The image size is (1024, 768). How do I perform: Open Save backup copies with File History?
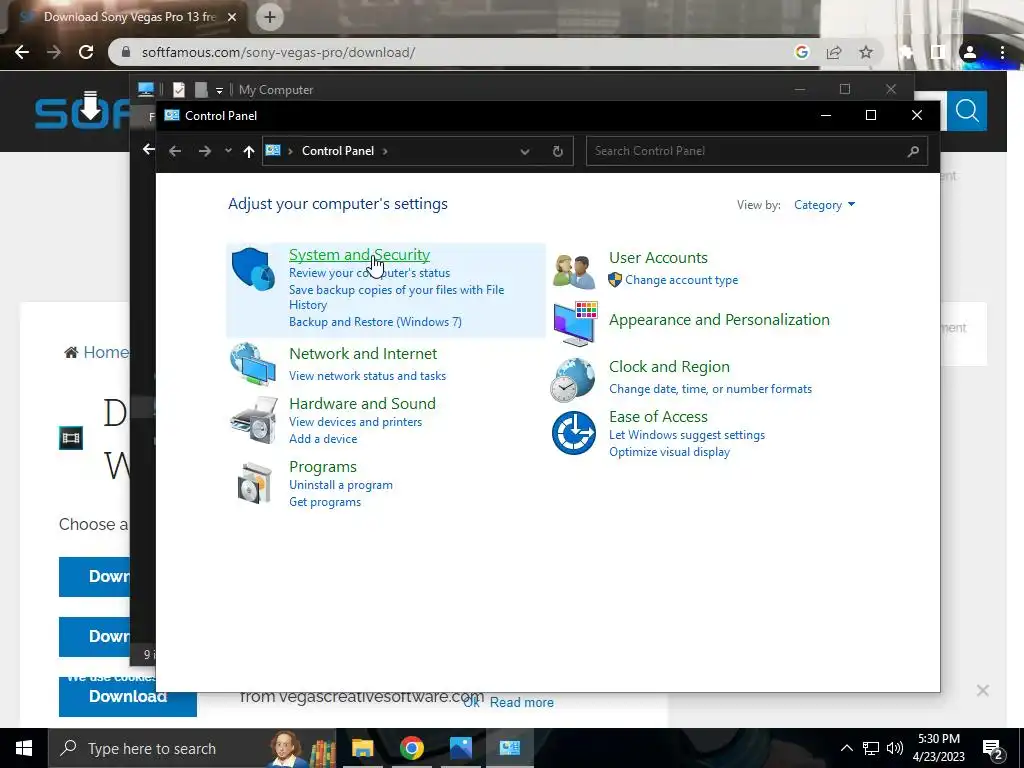396,297
